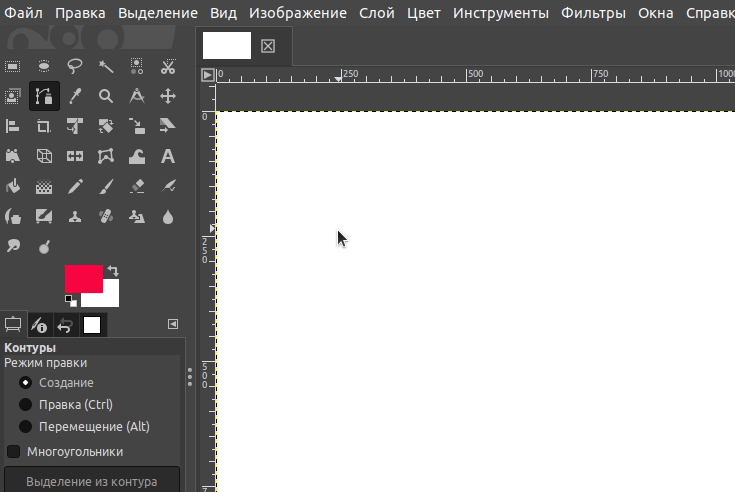Select the Perspective Clone tool
735x492 pixels.
point(137,217)
